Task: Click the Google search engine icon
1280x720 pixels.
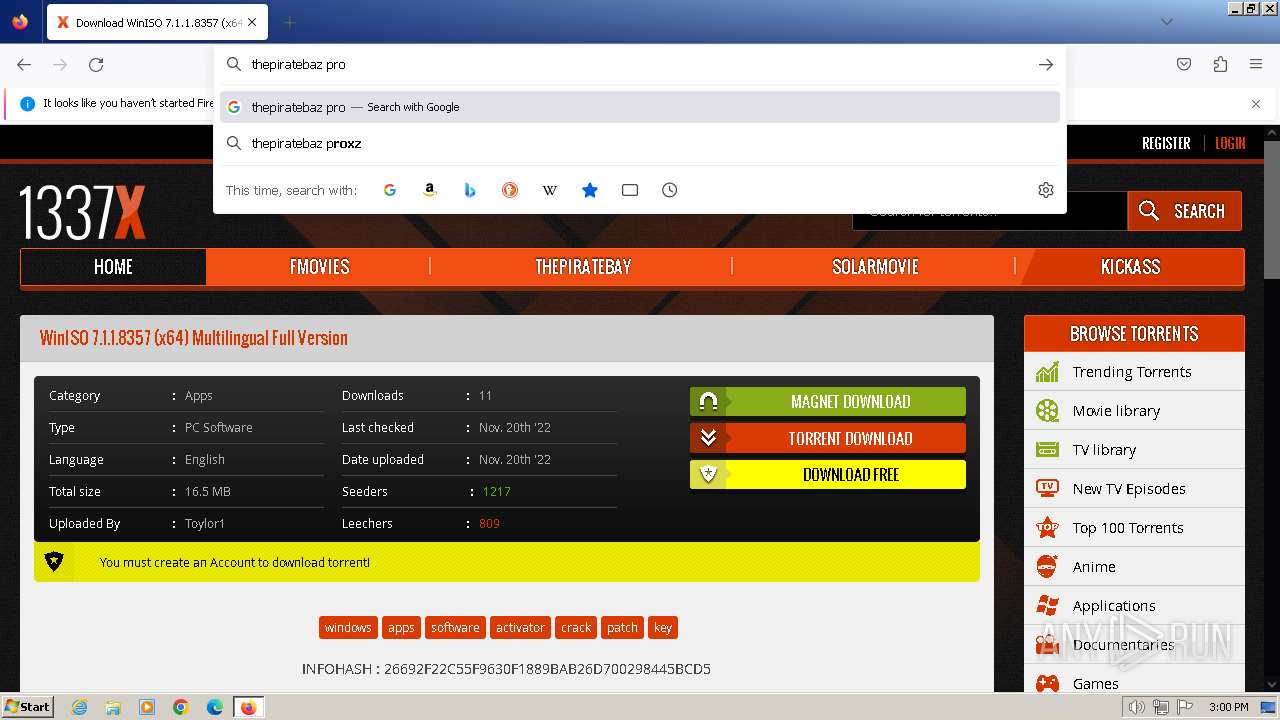Action: click(390, 190)
